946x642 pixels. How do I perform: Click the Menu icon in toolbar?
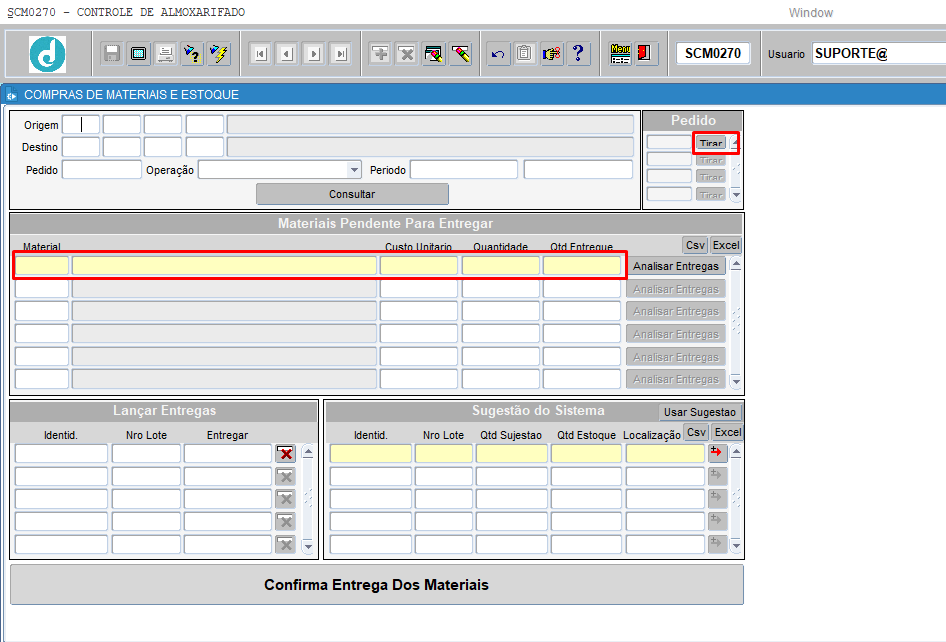pyautogui.click(x=620, y=54)
